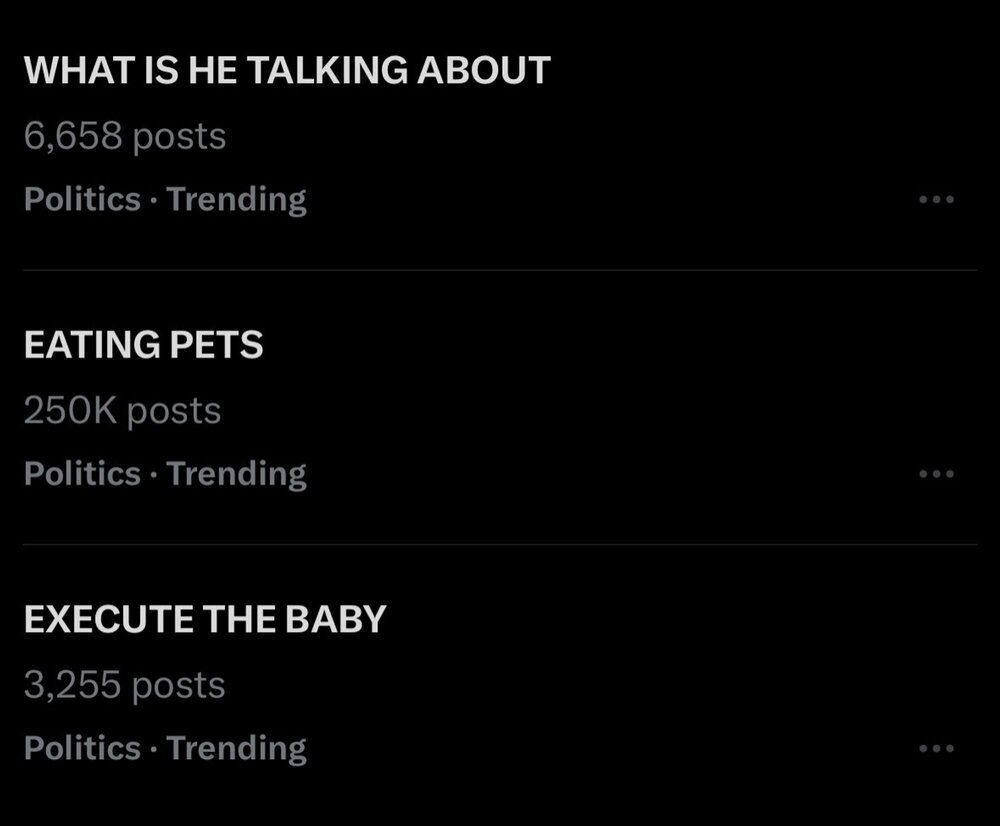Open the three-dot menu for EATING PETS trend
This screenshot has width=1000, height=826.
click(x=936, y=474)
